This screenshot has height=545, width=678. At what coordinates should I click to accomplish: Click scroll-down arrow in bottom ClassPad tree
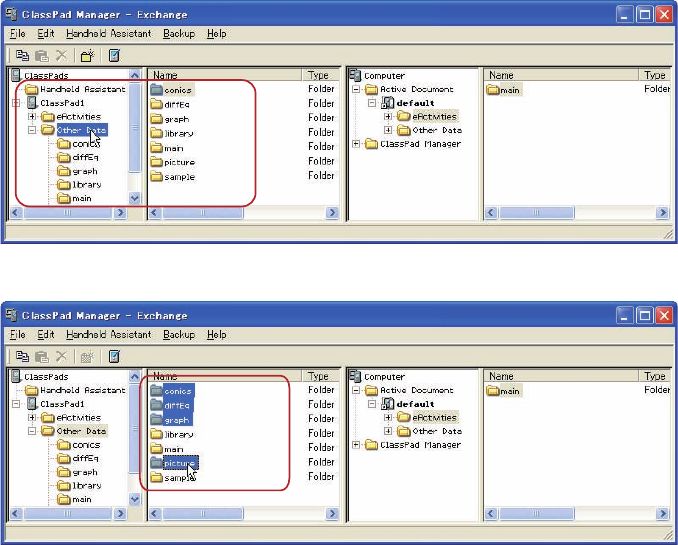pyautogui.click(x=134, y=500)
